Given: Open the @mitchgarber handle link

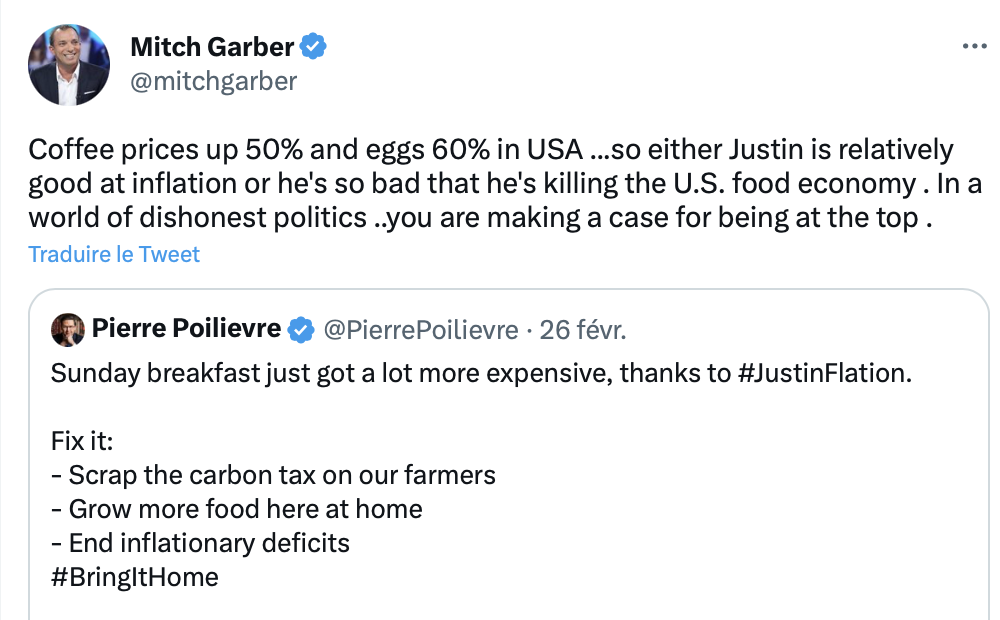Looking at the screenshot, I should (214, 81).
